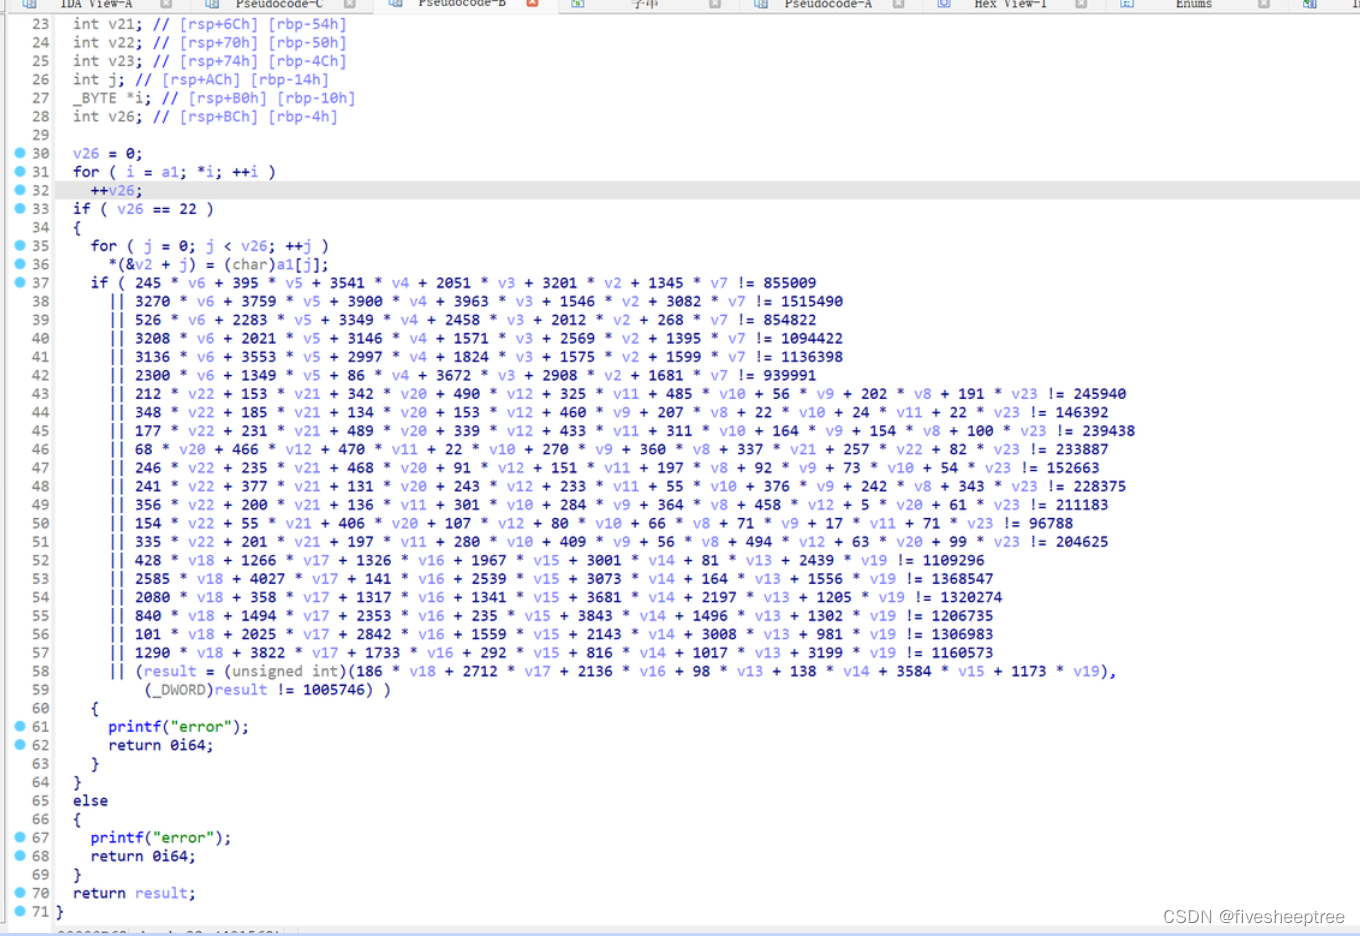Close the Pseudocode-B tab
1360x936 pixels.
pos(532,4)
